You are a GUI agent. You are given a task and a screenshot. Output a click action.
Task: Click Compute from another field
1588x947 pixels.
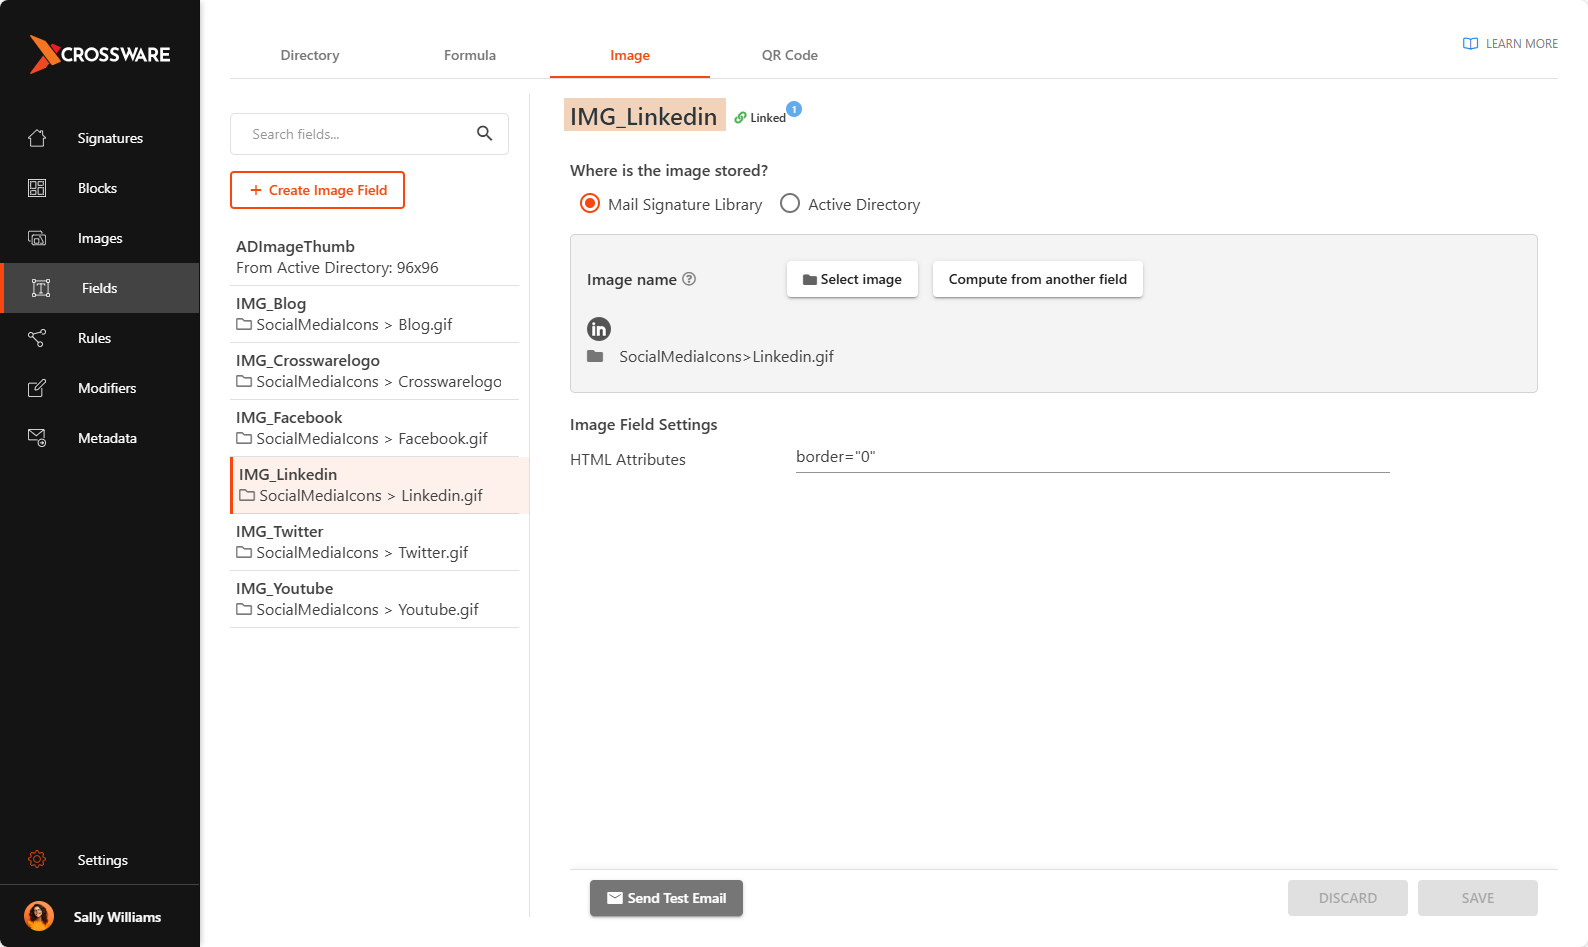click(x=1037, y=279)
